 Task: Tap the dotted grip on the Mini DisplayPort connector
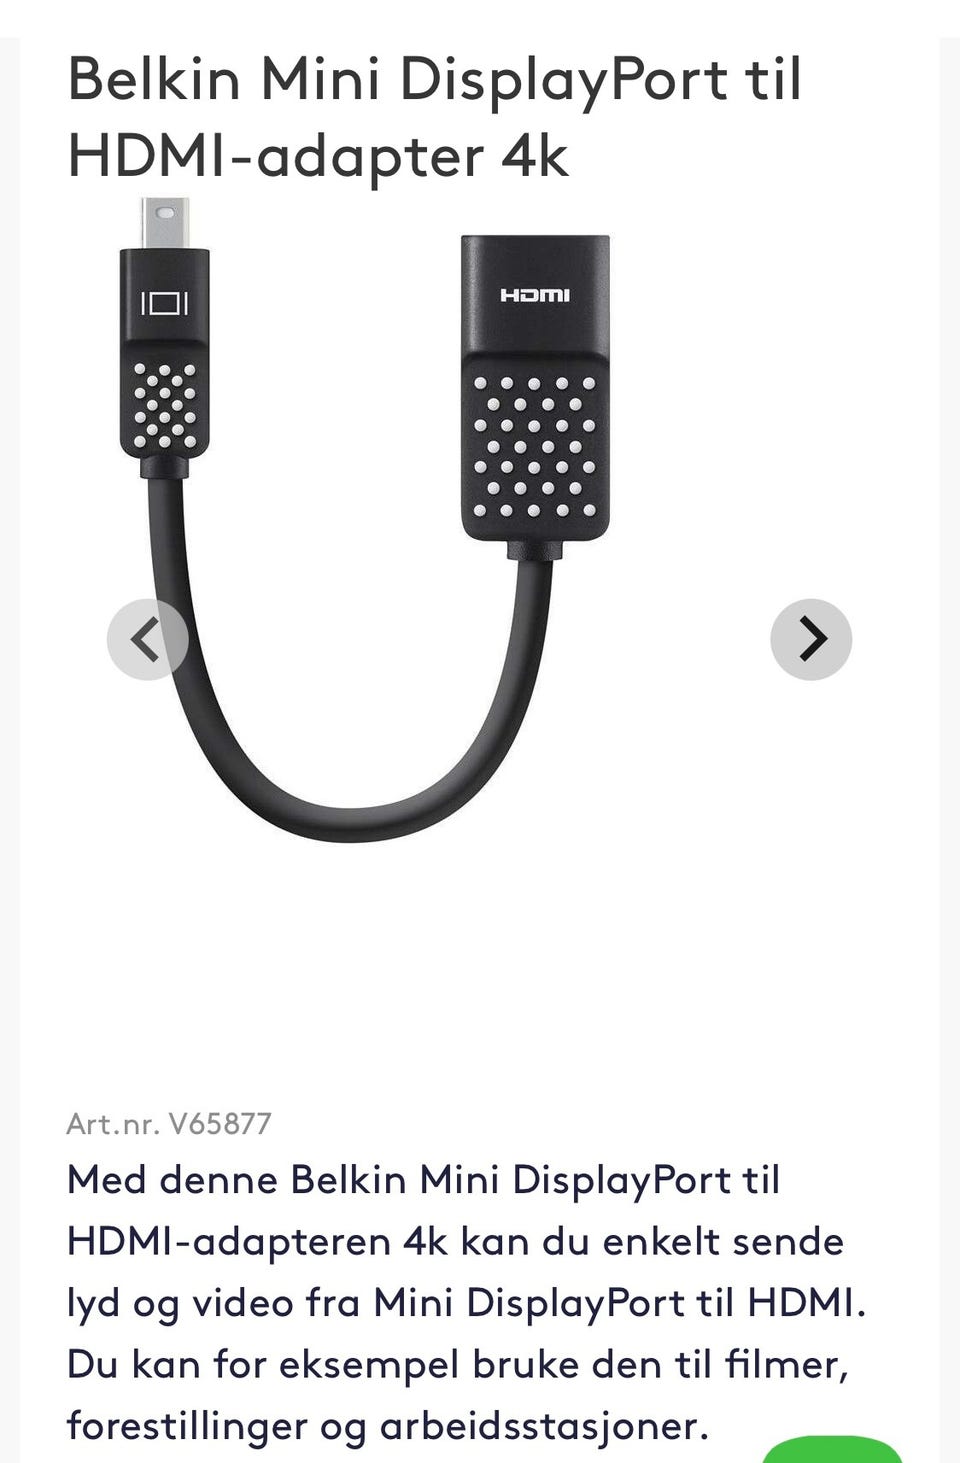[x=165, y=404]
